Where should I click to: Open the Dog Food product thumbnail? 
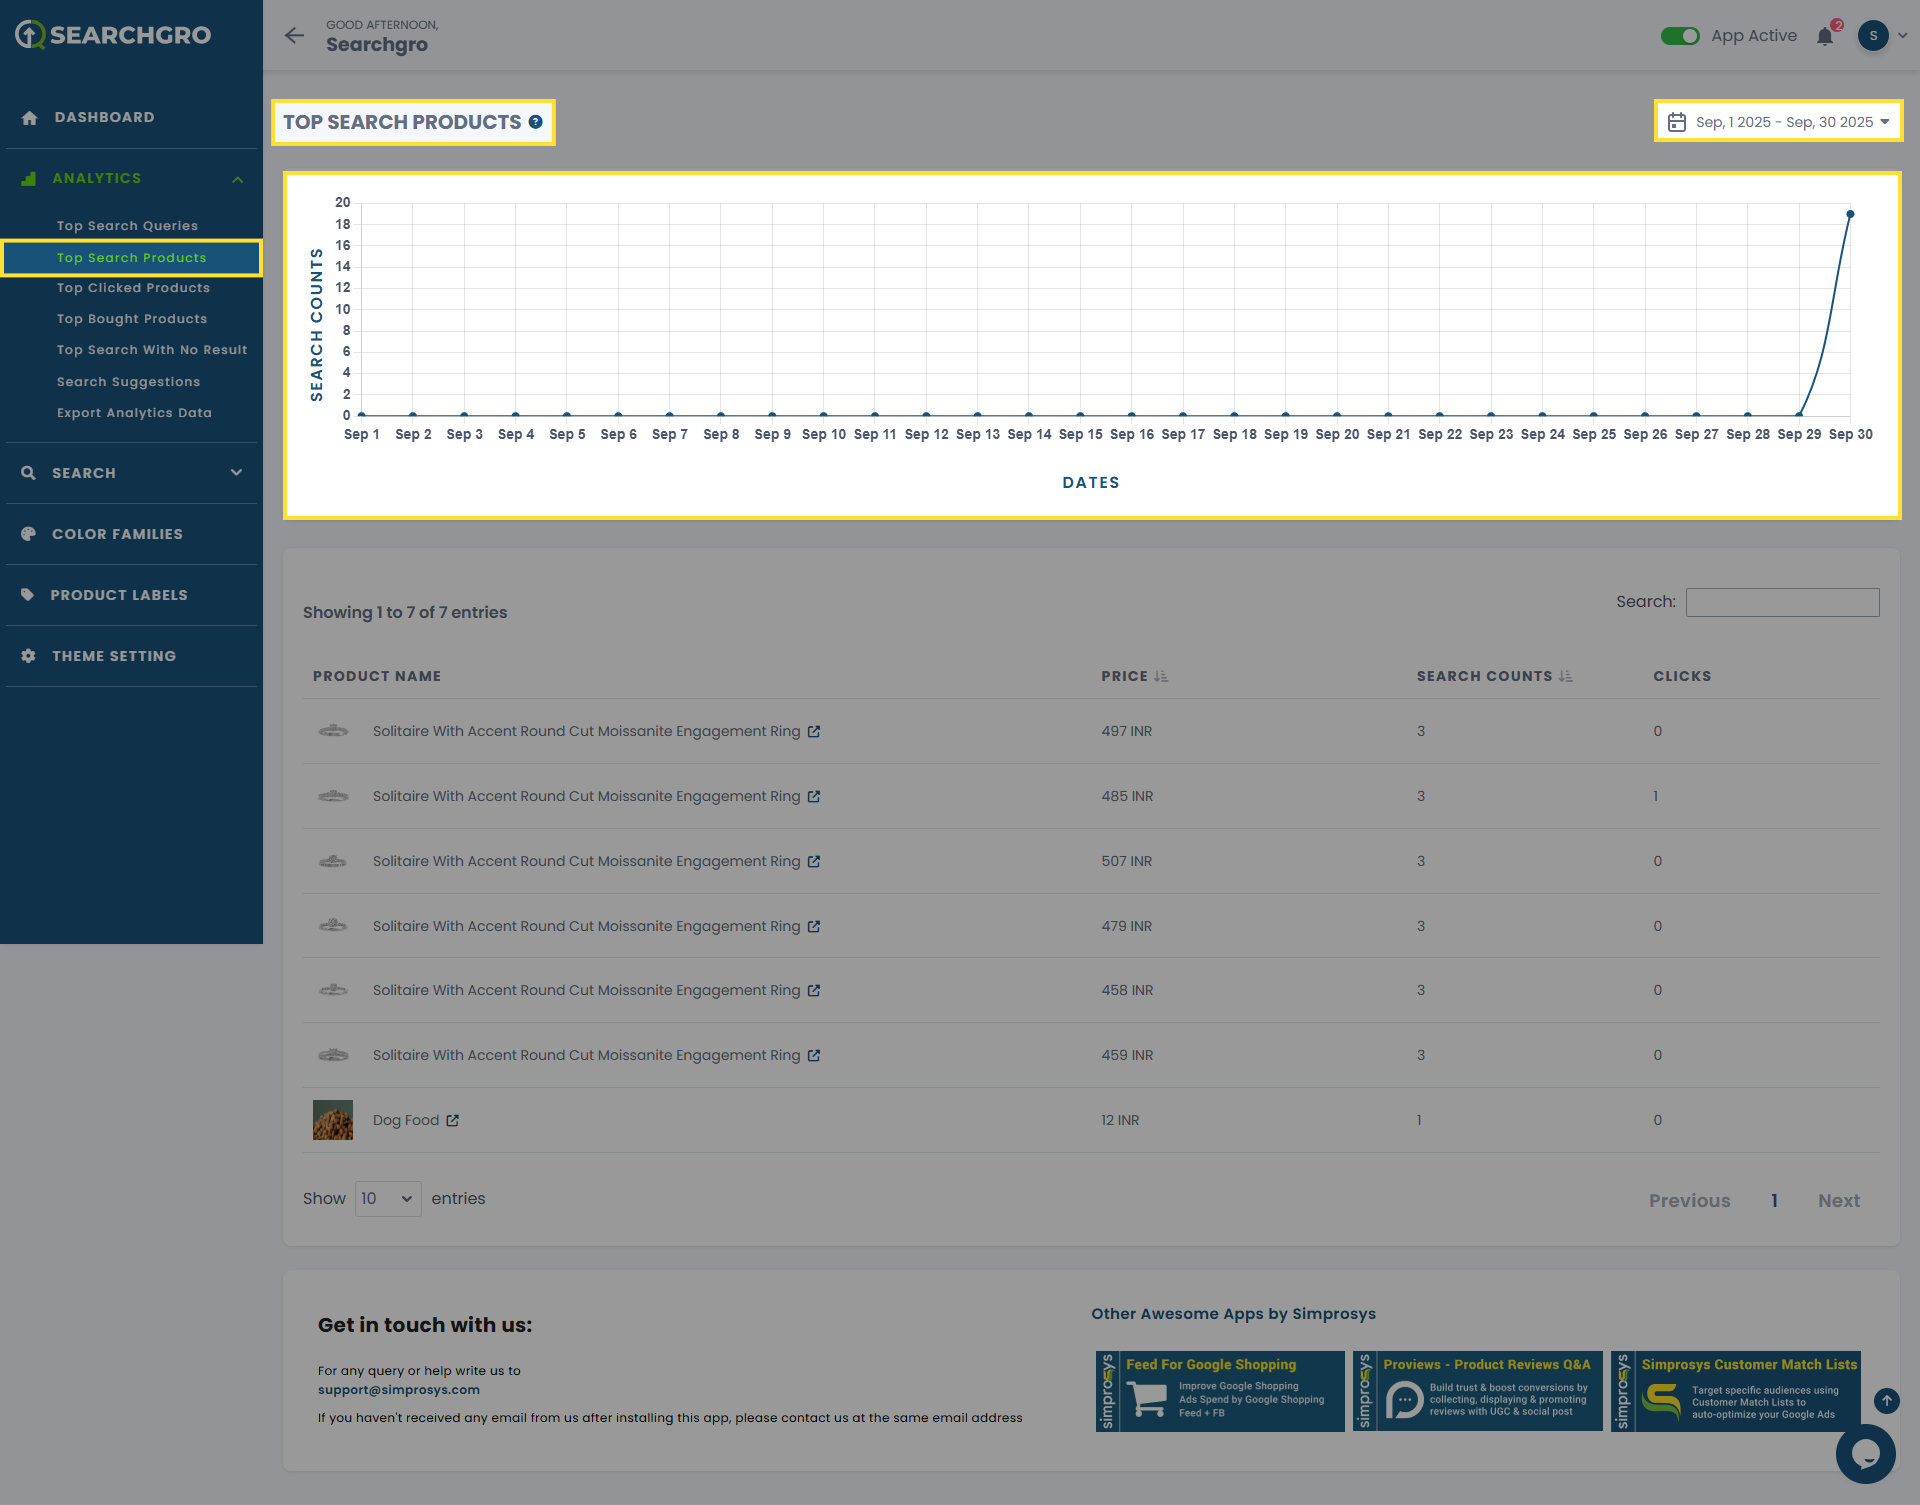tap(333, 1120)
